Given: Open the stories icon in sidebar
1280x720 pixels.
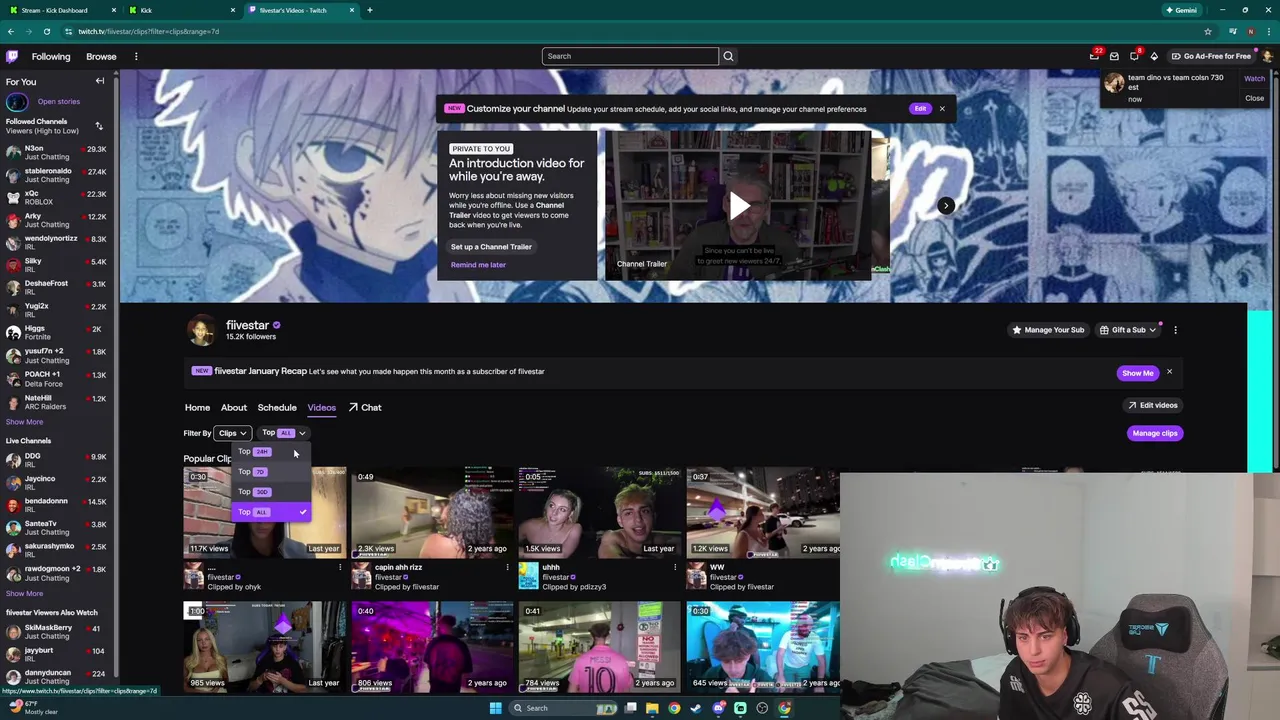Looking at the screenshot, I should (x=17, y=101).
